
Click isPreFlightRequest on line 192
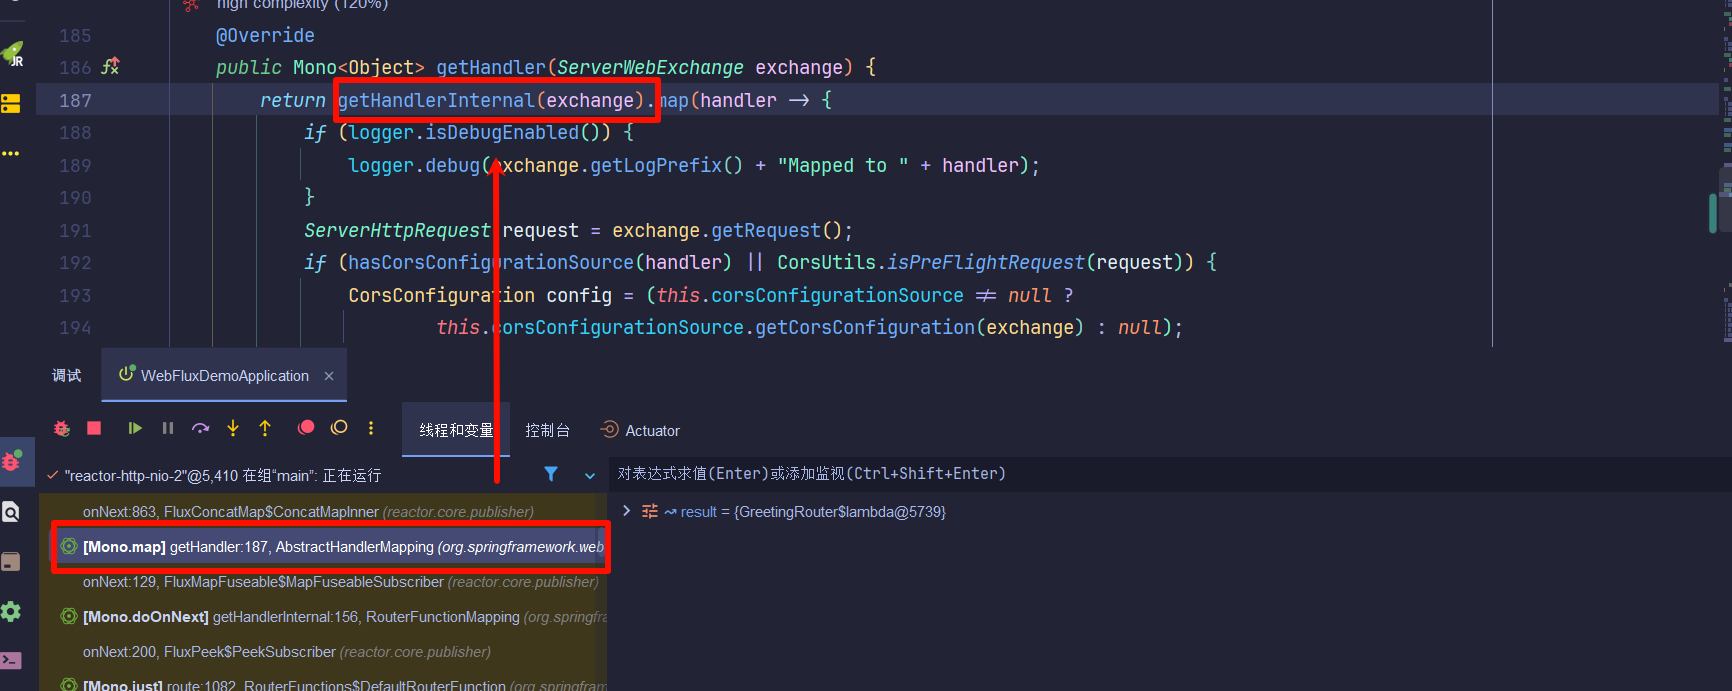point(986,262)
